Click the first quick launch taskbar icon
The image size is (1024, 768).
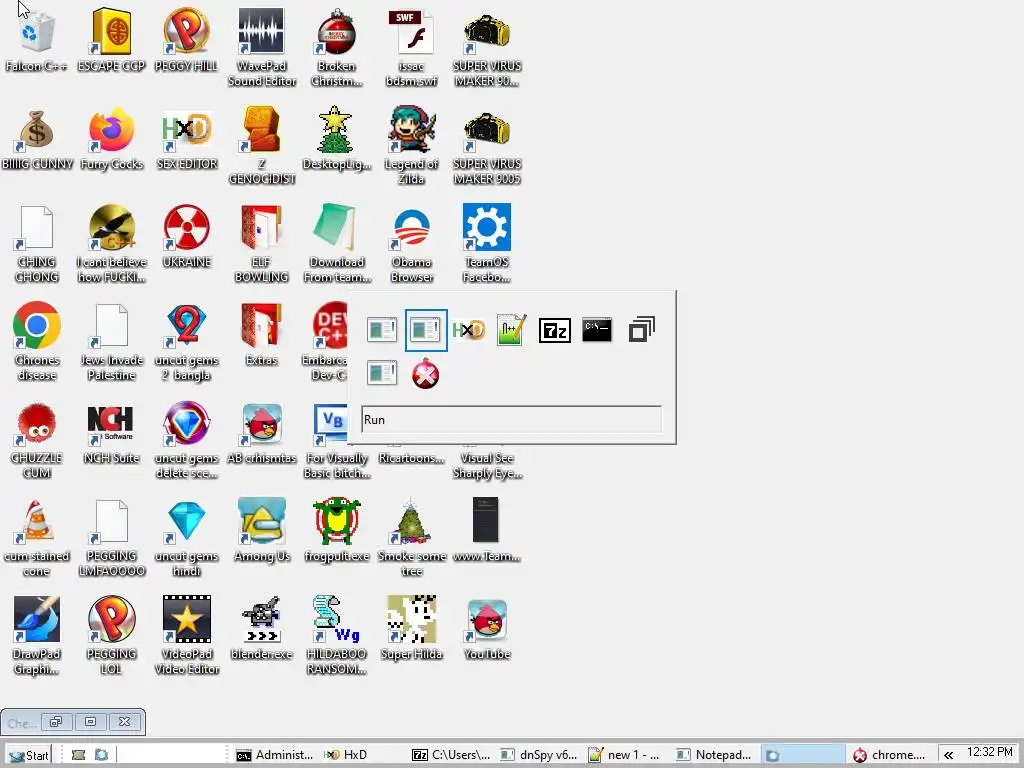[x=78, y=755]
